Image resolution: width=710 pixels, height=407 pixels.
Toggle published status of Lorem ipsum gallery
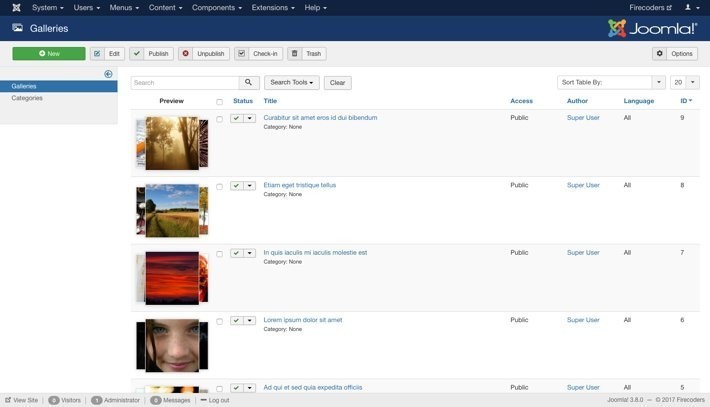pyautogui.click(x=236, y=321)
